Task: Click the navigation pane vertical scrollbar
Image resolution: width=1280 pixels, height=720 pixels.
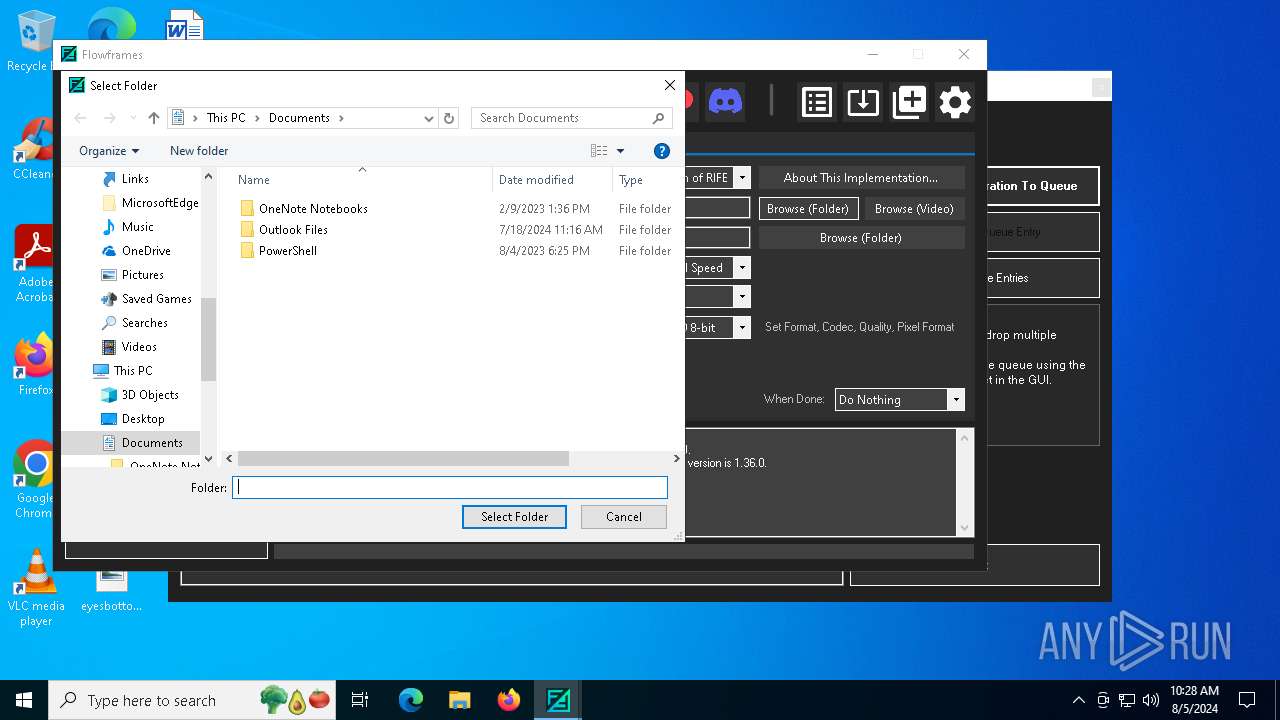Action: pyautogui.click(x=208, y=340)
